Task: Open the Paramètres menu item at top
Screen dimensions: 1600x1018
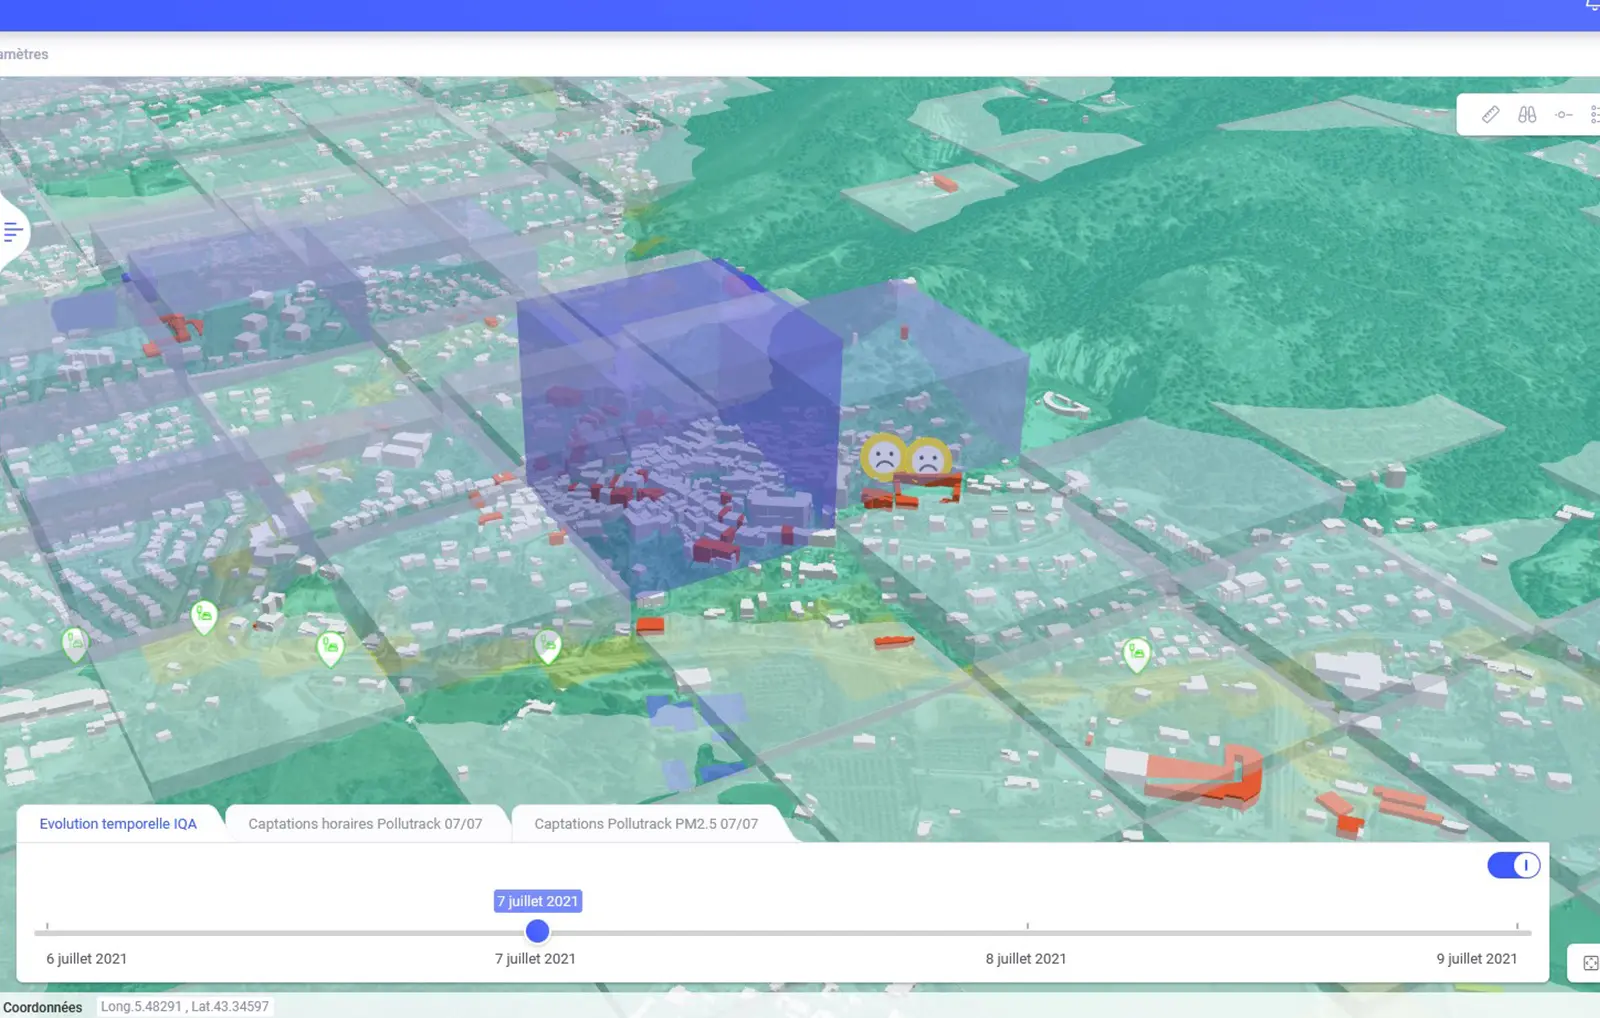Action: point(24,54)
